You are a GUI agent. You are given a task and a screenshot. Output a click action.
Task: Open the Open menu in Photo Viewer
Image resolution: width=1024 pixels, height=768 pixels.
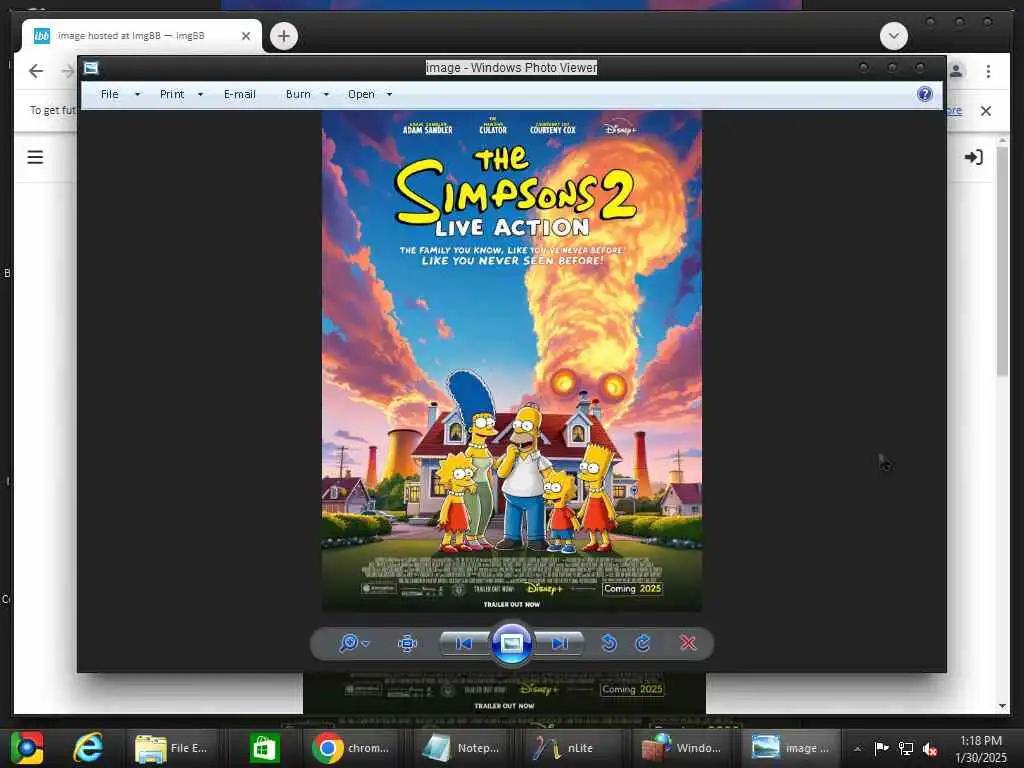click(x=361, y=94)
